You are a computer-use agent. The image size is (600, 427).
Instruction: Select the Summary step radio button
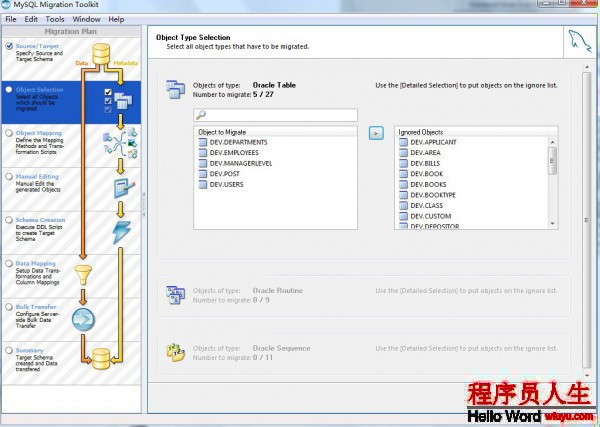pyautogui.click(x=9, y=350)
